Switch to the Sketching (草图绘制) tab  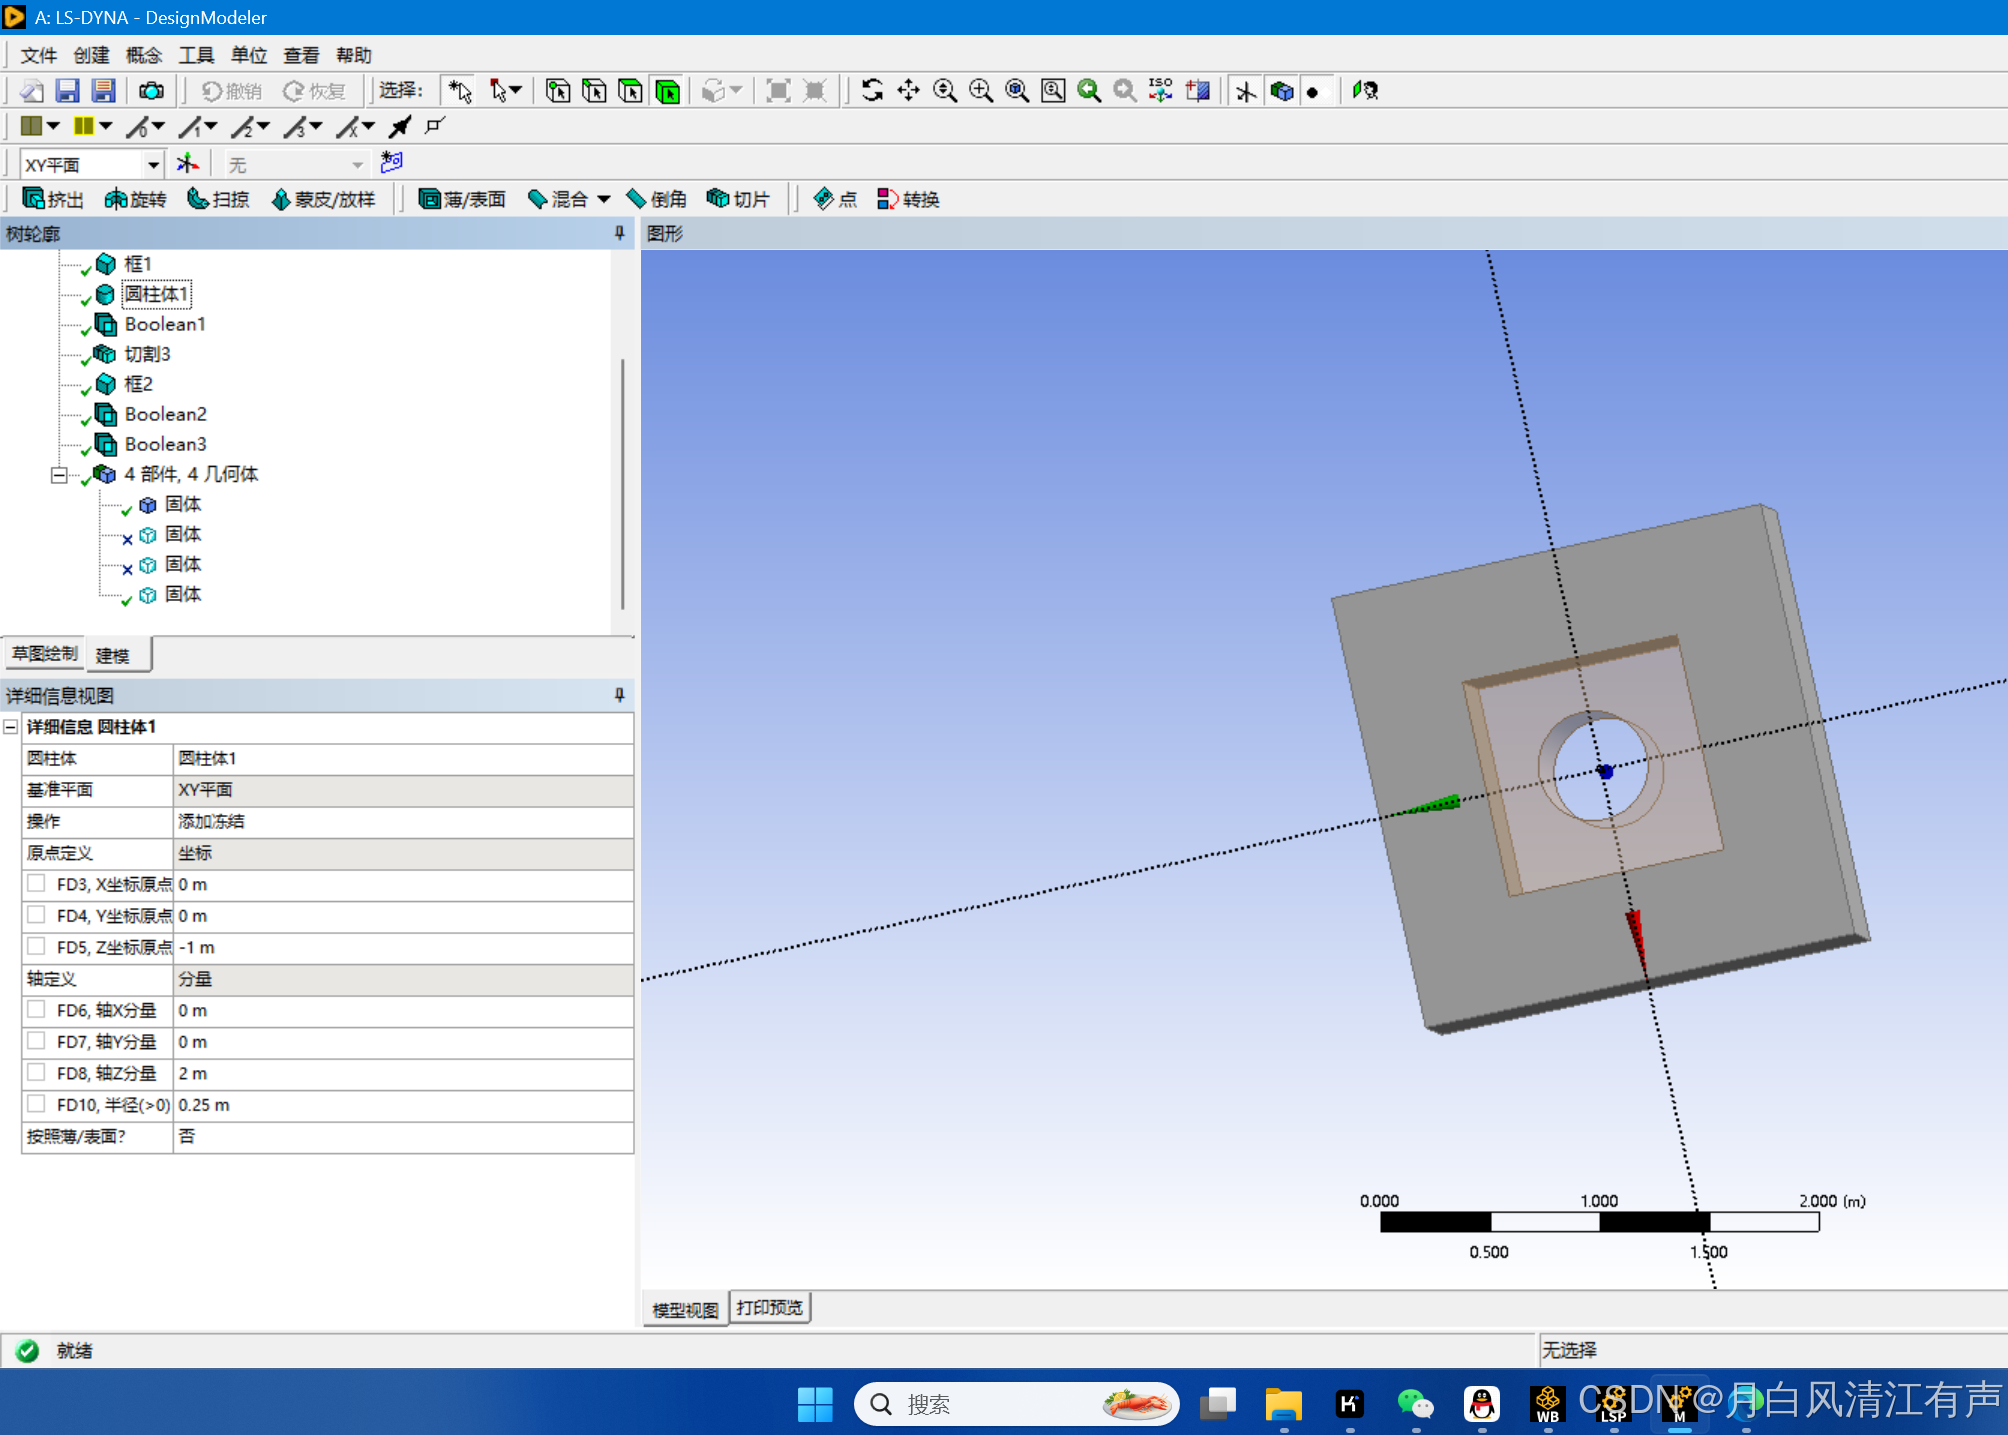click(x=44, y=654)
